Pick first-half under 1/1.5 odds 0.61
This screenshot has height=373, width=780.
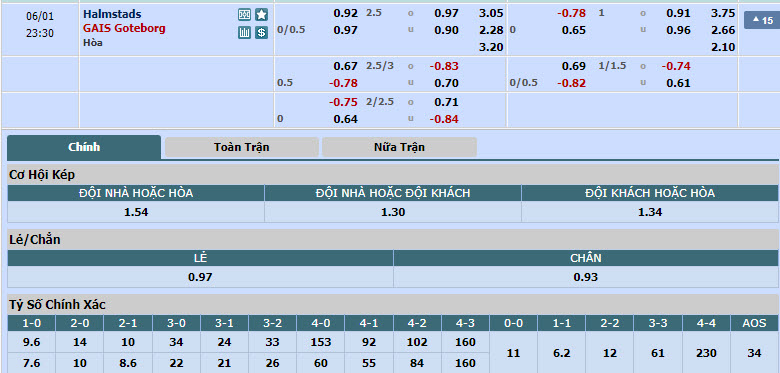679,83
